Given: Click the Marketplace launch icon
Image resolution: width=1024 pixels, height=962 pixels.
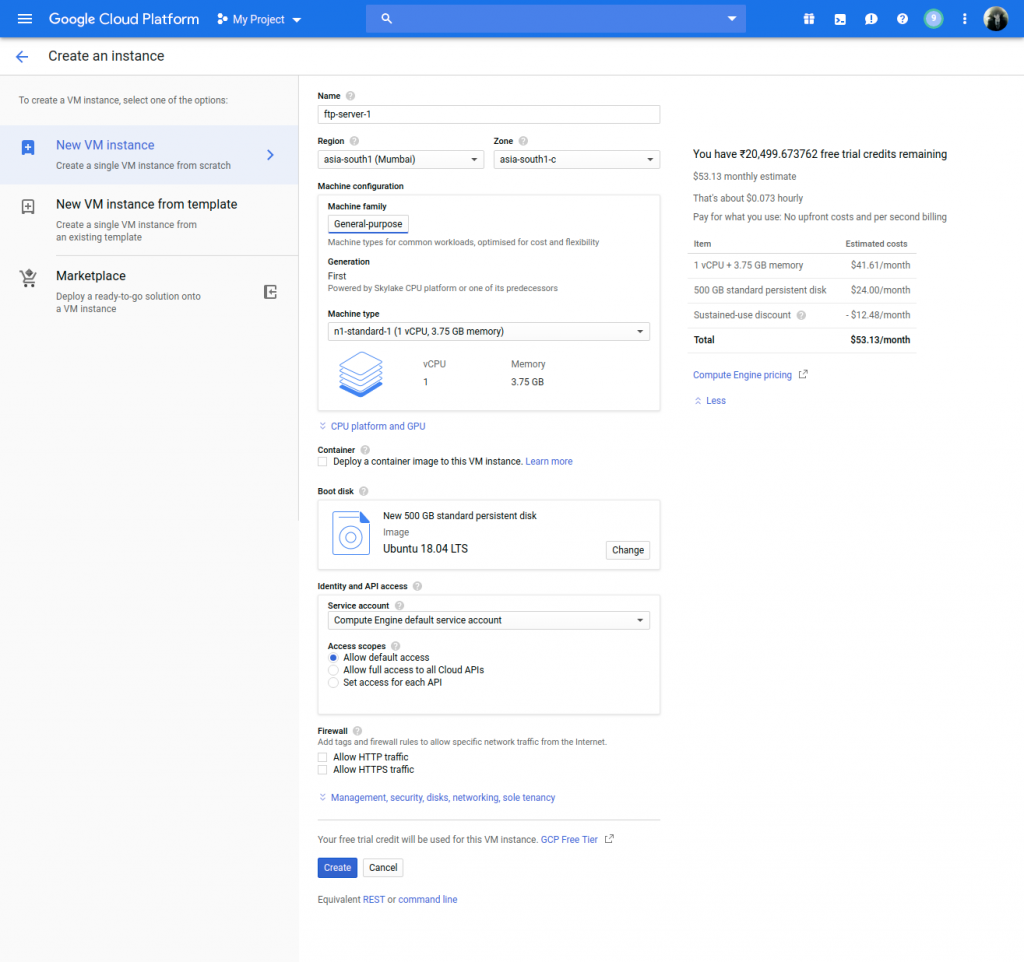Looking at the screenshot, I should (270, 292).
